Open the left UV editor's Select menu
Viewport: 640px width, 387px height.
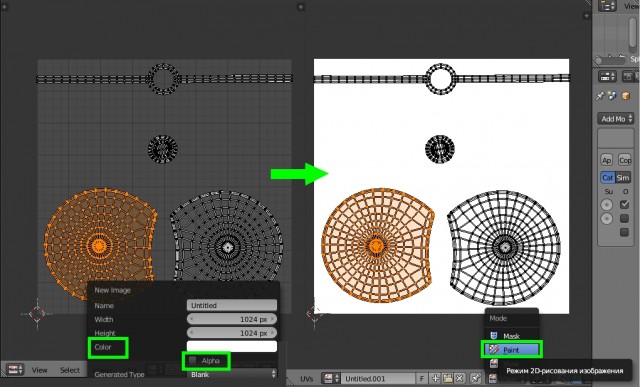click(x=70, y=370)
